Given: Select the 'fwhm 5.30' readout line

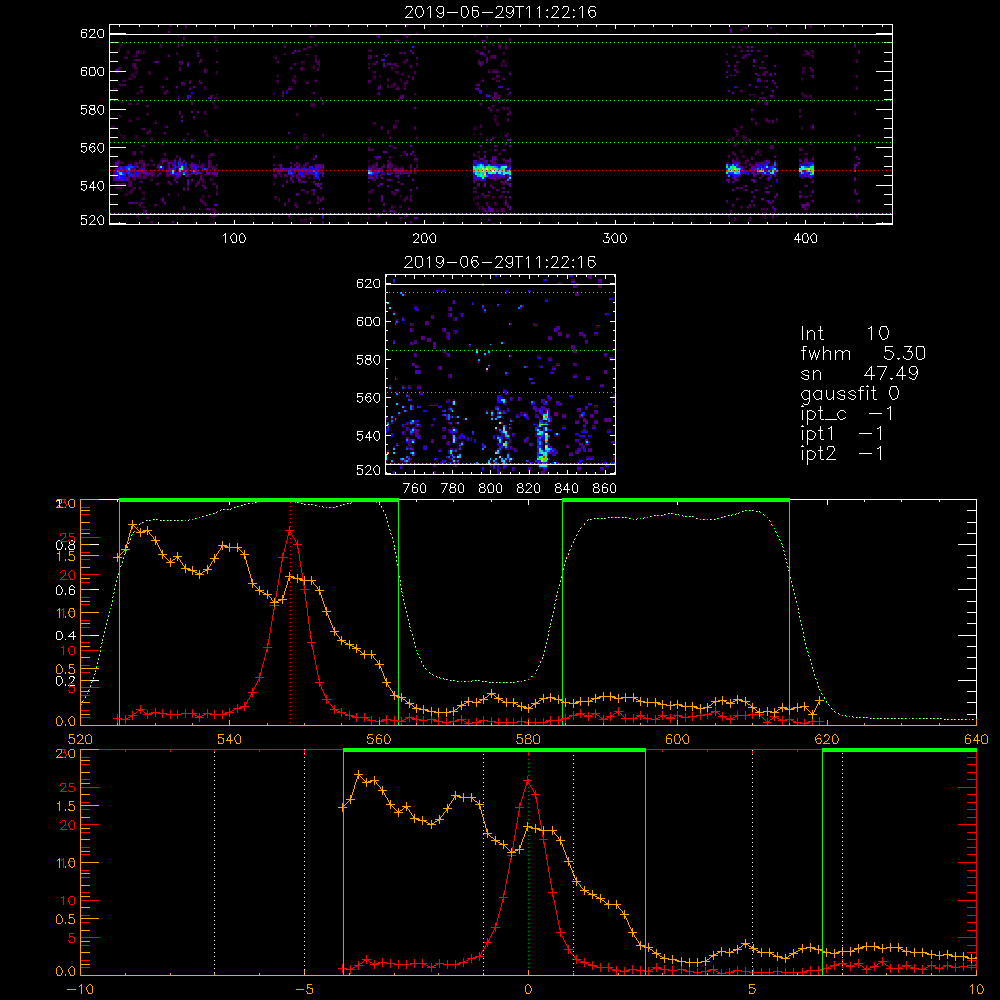Looking at the screenshot, I should click(862, 353).
